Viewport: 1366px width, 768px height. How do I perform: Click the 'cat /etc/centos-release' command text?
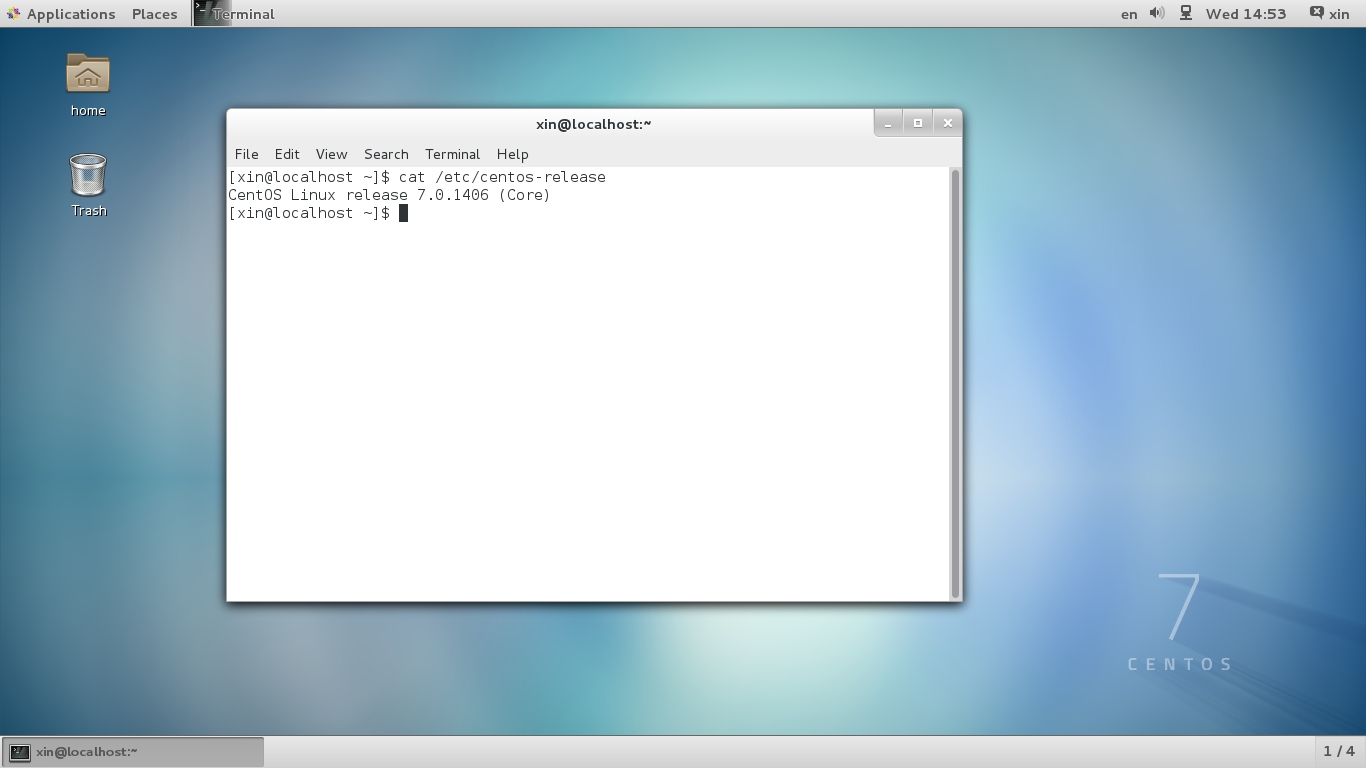[x=502, y=177]
